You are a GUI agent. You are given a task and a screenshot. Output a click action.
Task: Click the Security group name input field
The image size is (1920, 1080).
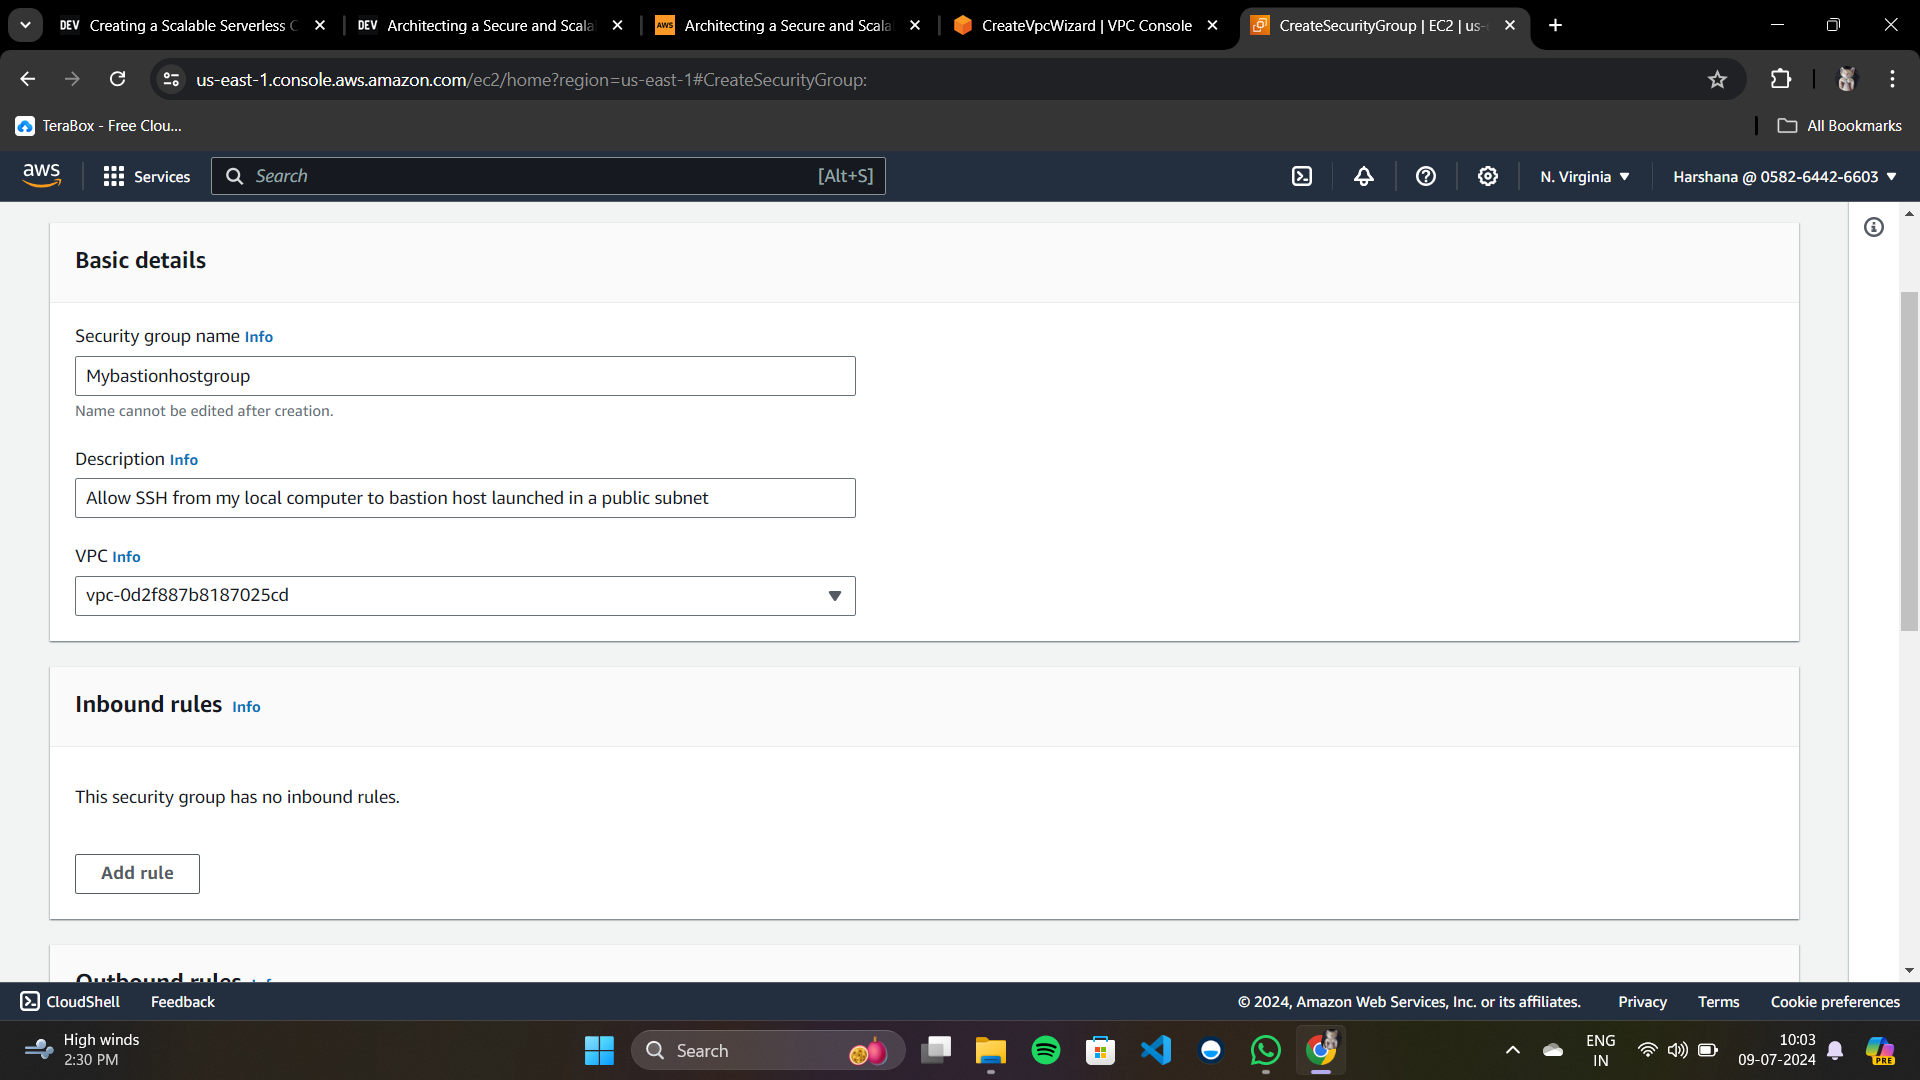pos(465,376)
